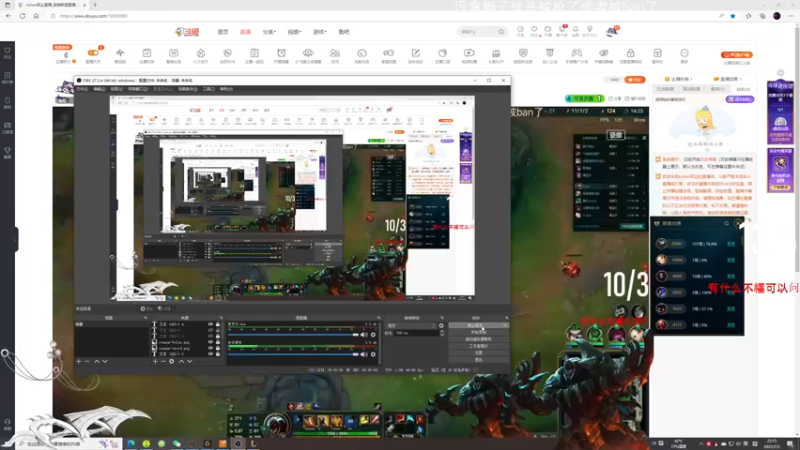Click the crossed-eye hide icon in streamer toolbar
800x450 pixels.
pyautogui.click(x=604, y=53)
